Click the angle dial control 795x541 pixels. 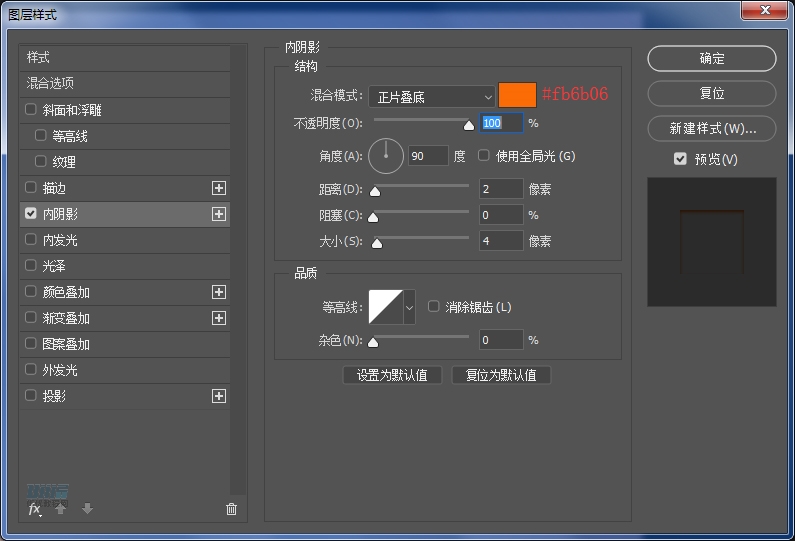(386, 156)
